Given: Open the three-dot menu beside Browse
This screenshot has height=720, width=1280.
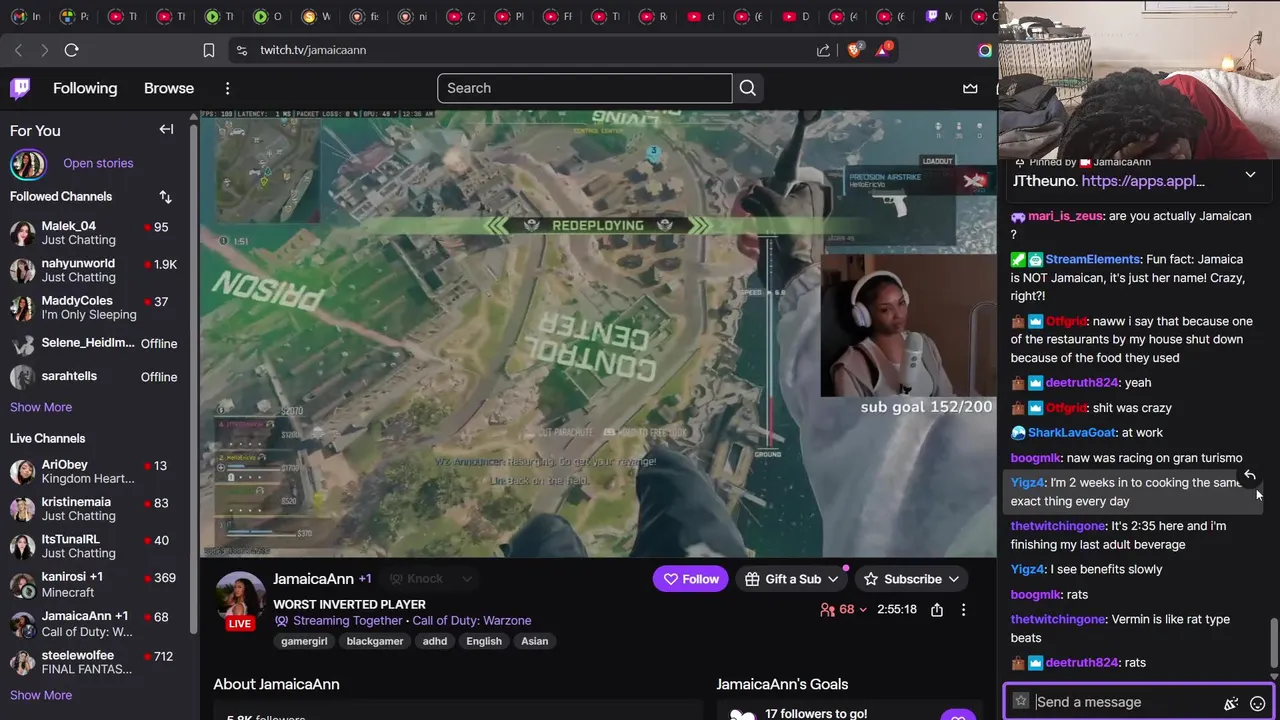Looking at the screenshot, I should [227, 88].
